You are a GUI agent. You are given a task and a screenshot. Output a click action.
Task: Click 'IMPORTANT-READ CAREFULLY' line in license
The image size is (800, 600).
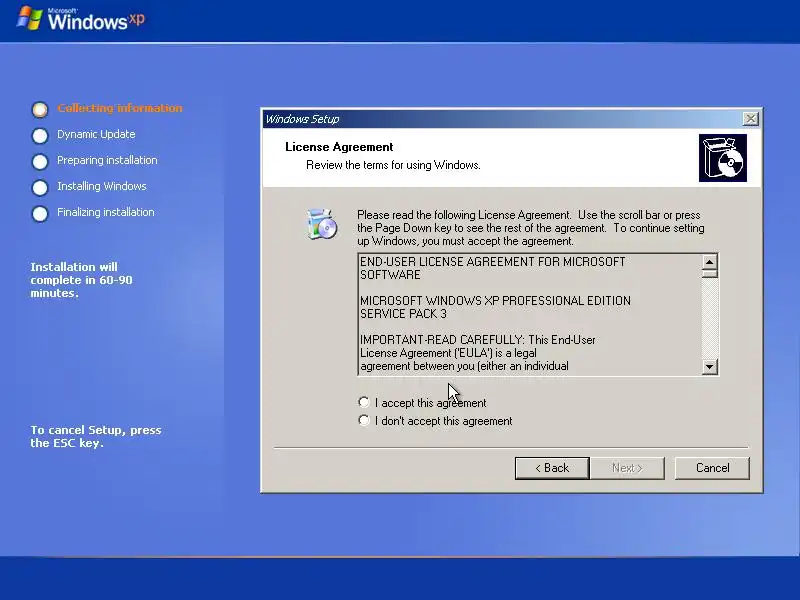[478, 340]
